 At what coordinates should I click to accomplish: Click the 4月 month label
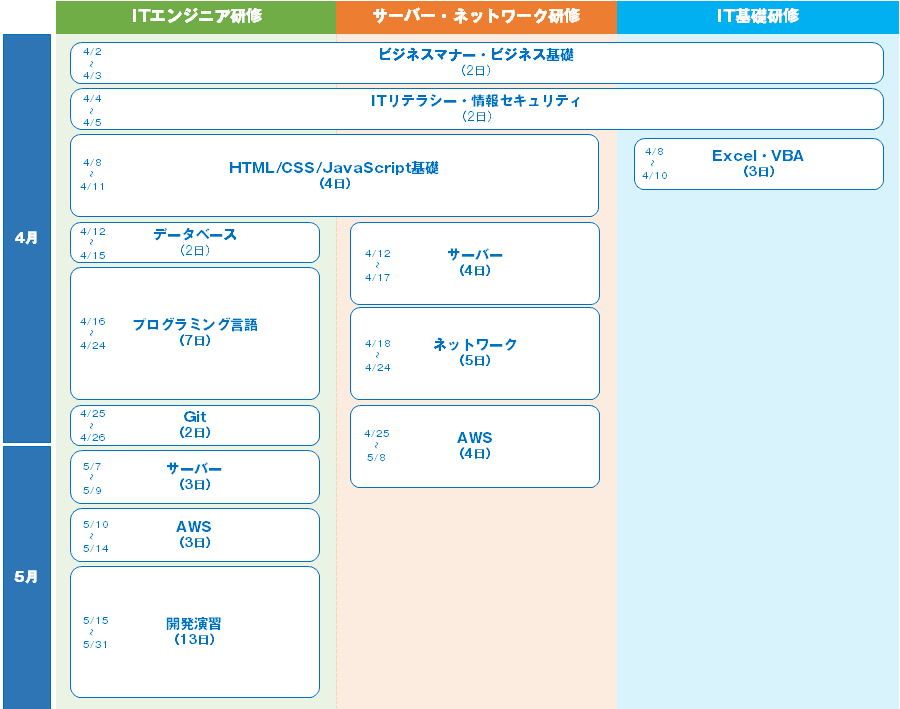[x=27, y=238]
